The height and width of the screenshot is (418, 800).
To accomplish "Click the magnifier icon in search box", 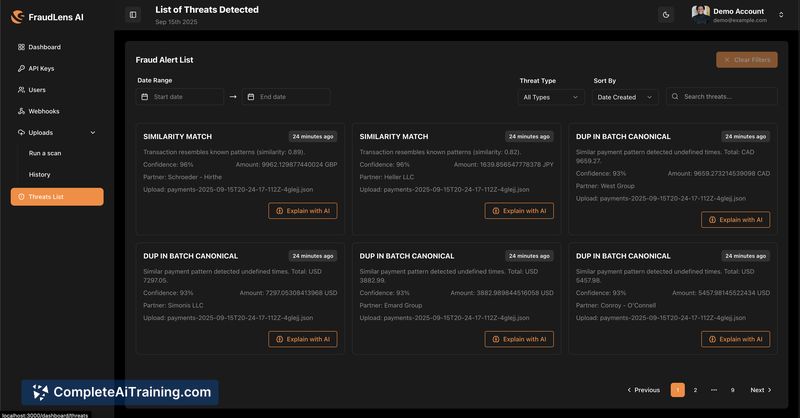I will click(675, 96).
